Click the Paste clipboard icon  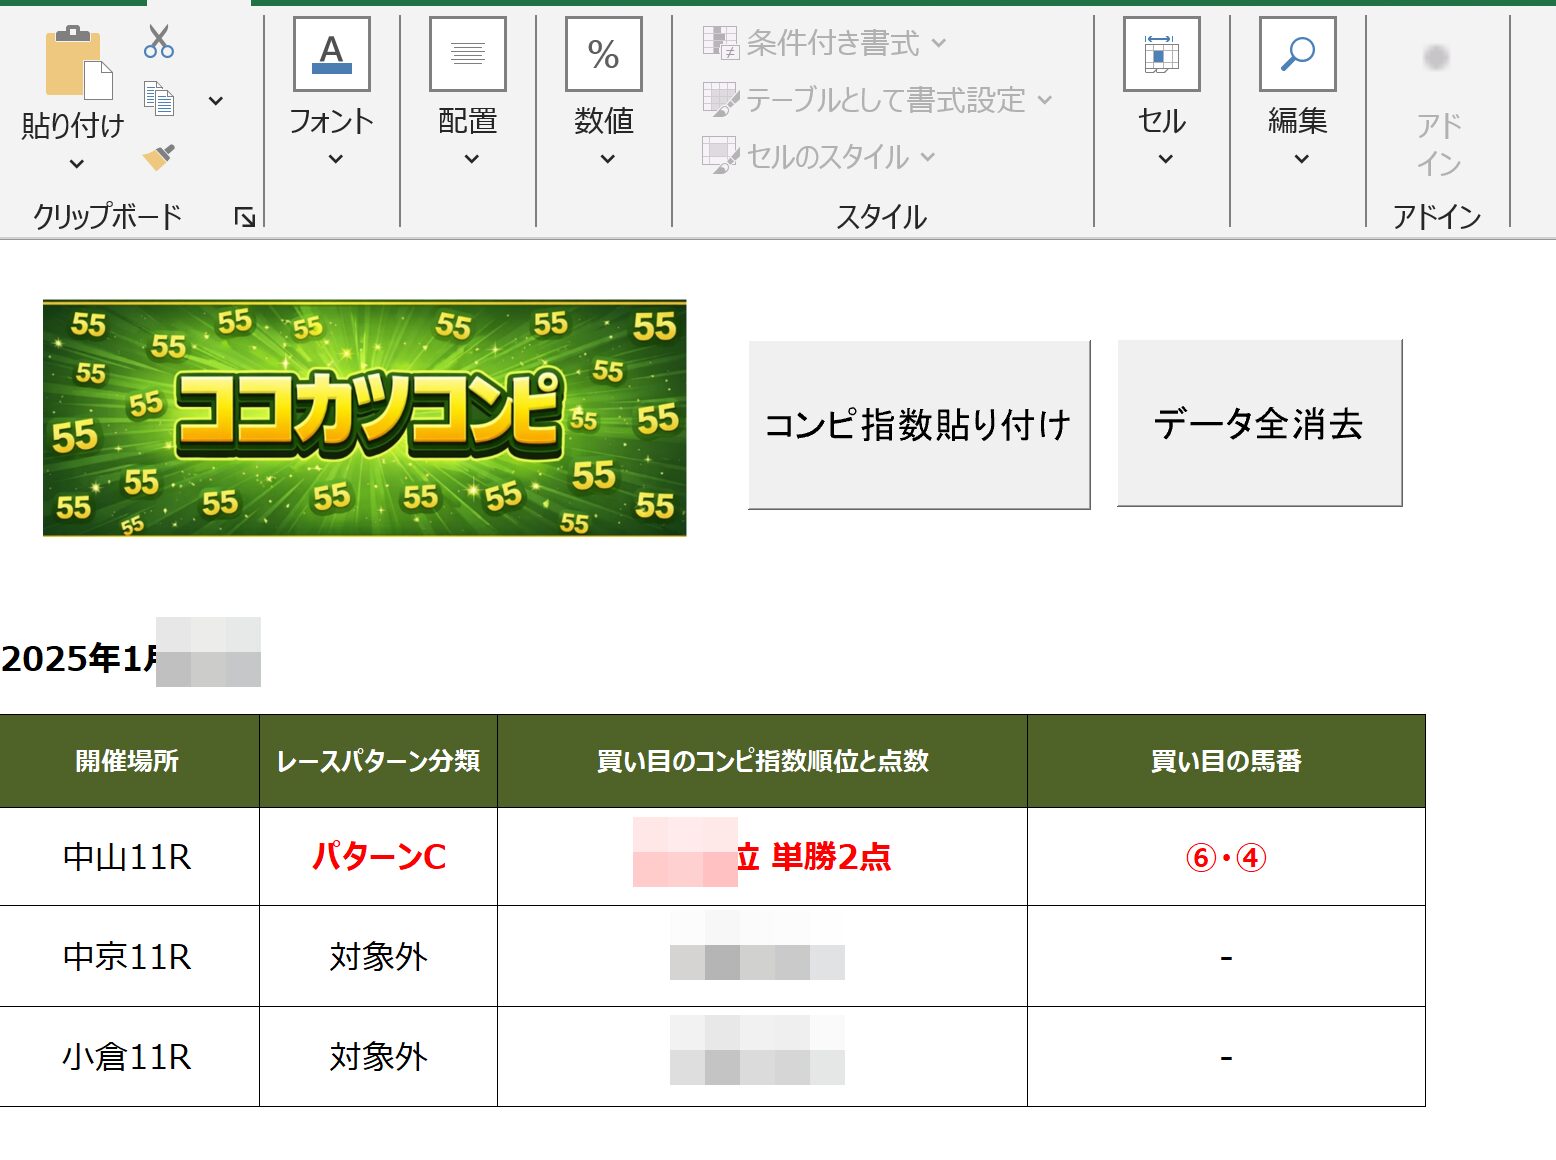[x=77, y=64]
